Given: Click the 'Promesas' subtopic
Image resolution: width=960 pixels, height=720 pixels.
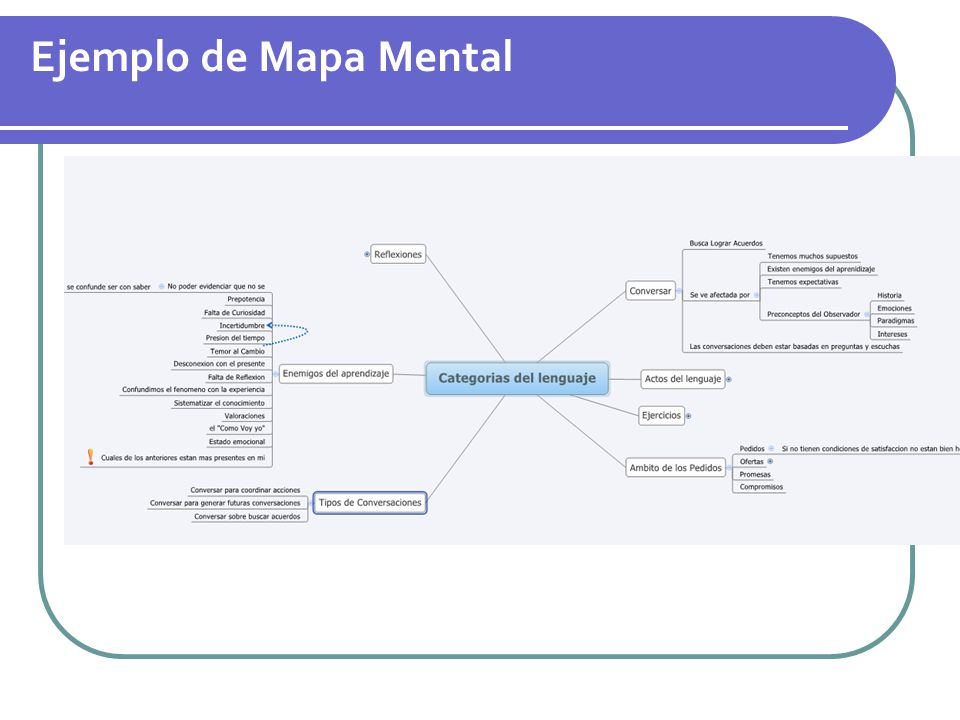Looking at the screenshot, I should [x=755, y=474].
